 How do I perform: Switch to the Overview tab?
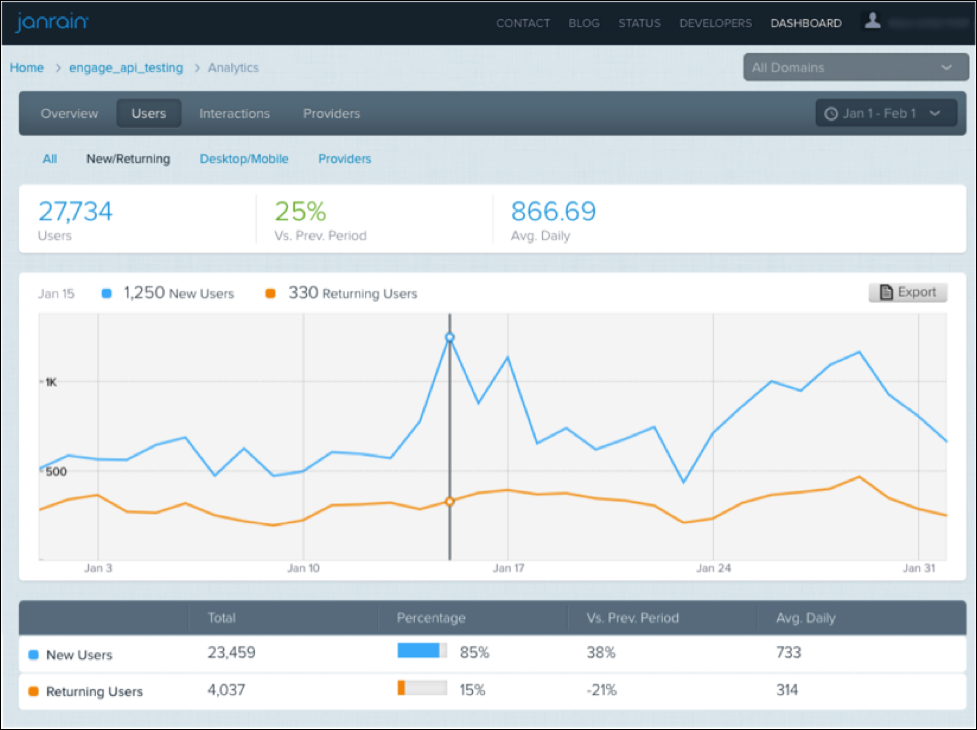coord(69,114)
